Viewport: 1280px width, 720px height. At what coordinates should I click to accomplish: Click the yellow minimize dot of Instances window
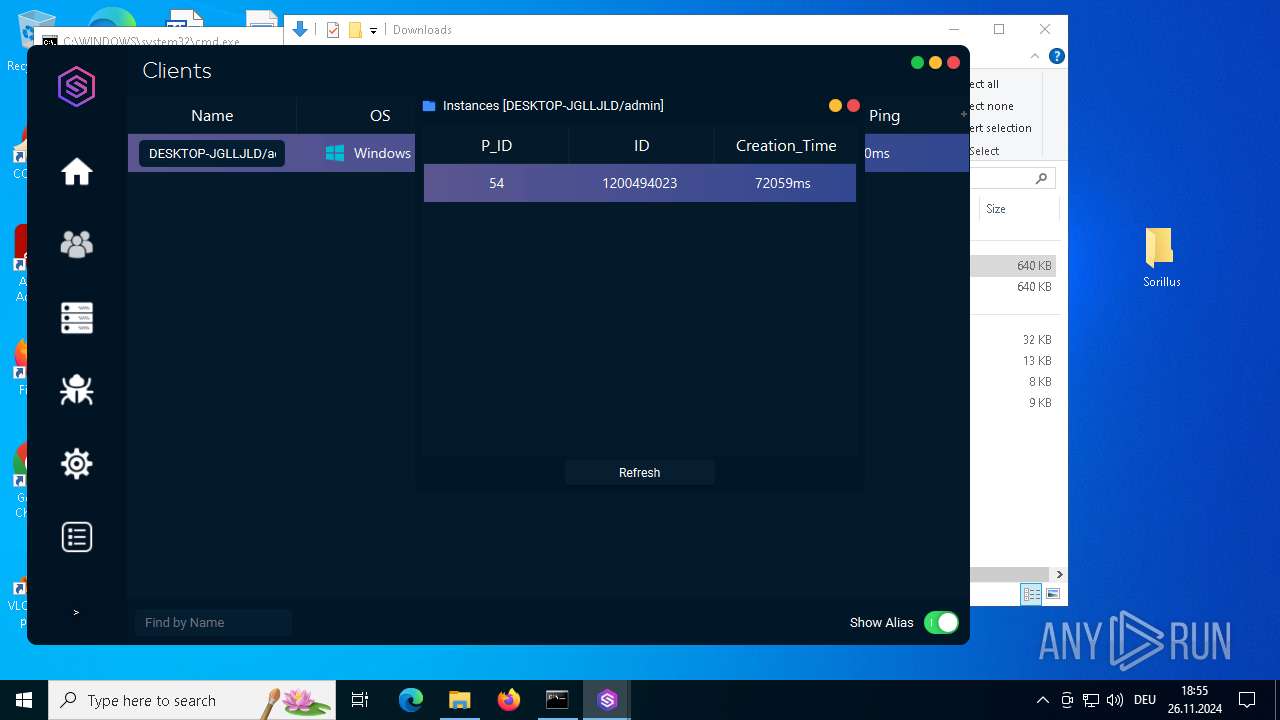coord(835,105)
